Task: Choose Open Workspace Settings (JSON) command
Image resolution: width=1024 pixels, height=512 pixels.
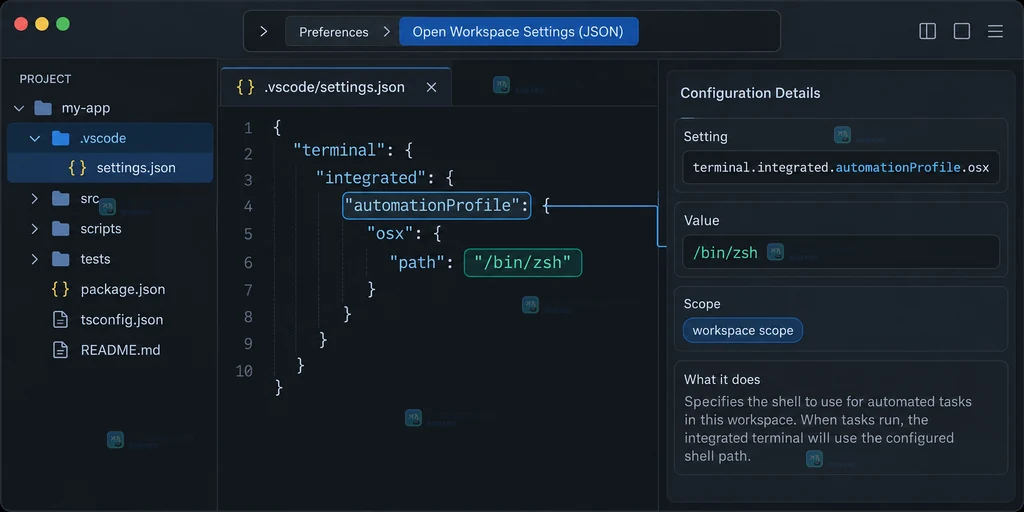Action: [x=519, y=31]
